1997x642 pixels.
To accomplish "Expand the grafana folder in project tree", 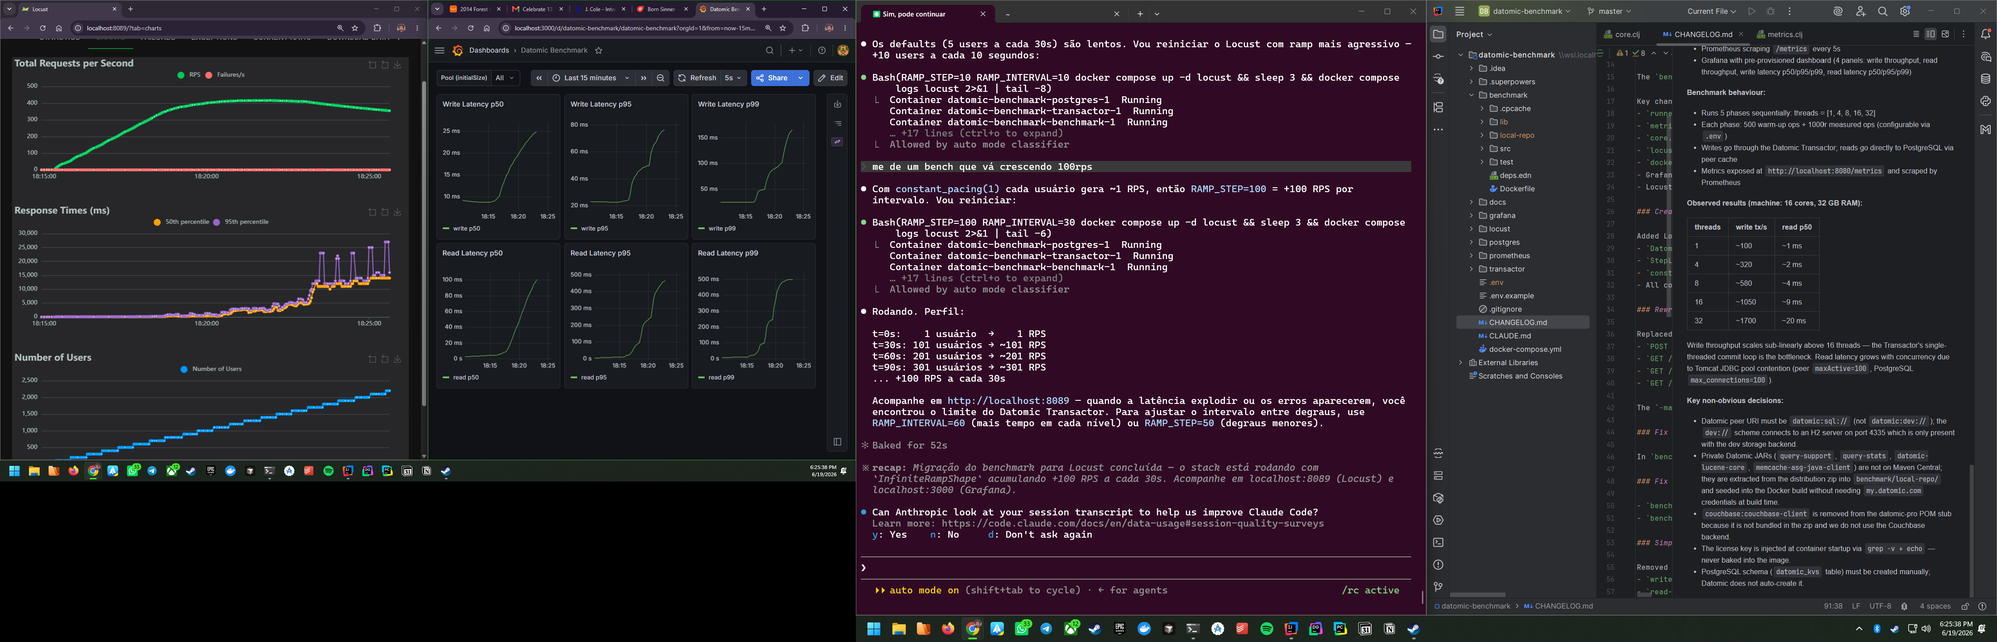I will pos(1471,215).
